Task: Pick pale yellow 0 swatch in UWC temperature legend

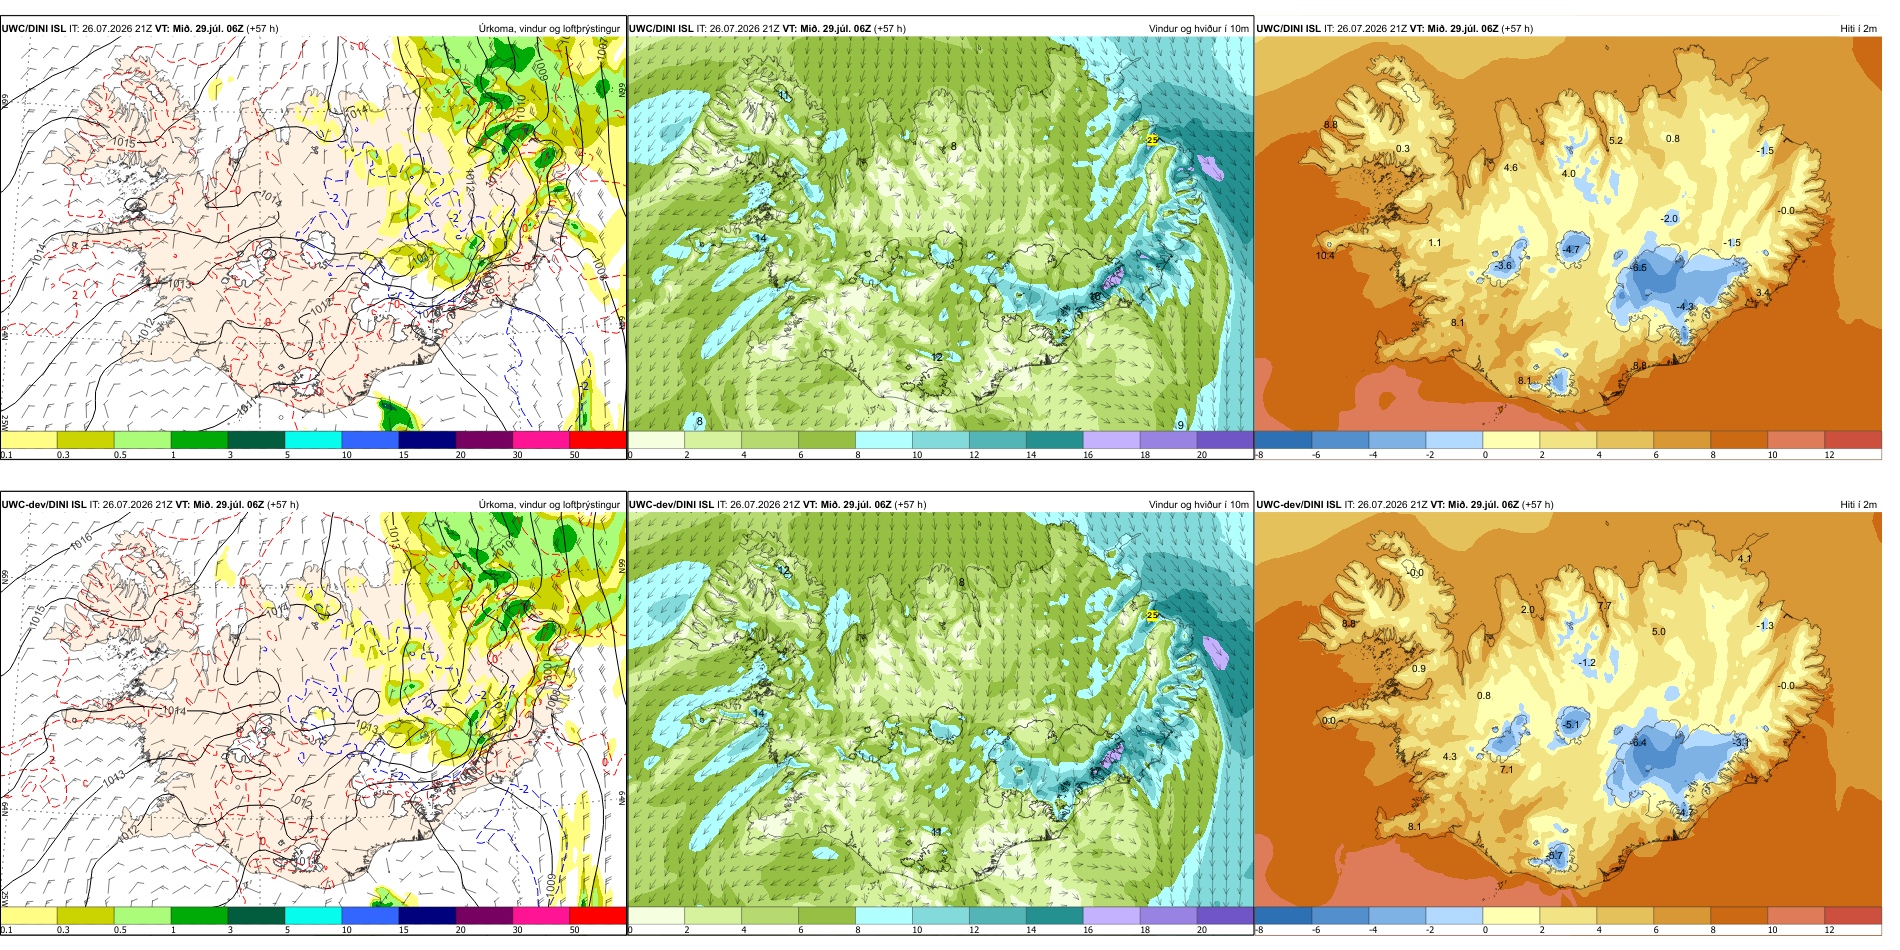Action: coord(1511,439)
